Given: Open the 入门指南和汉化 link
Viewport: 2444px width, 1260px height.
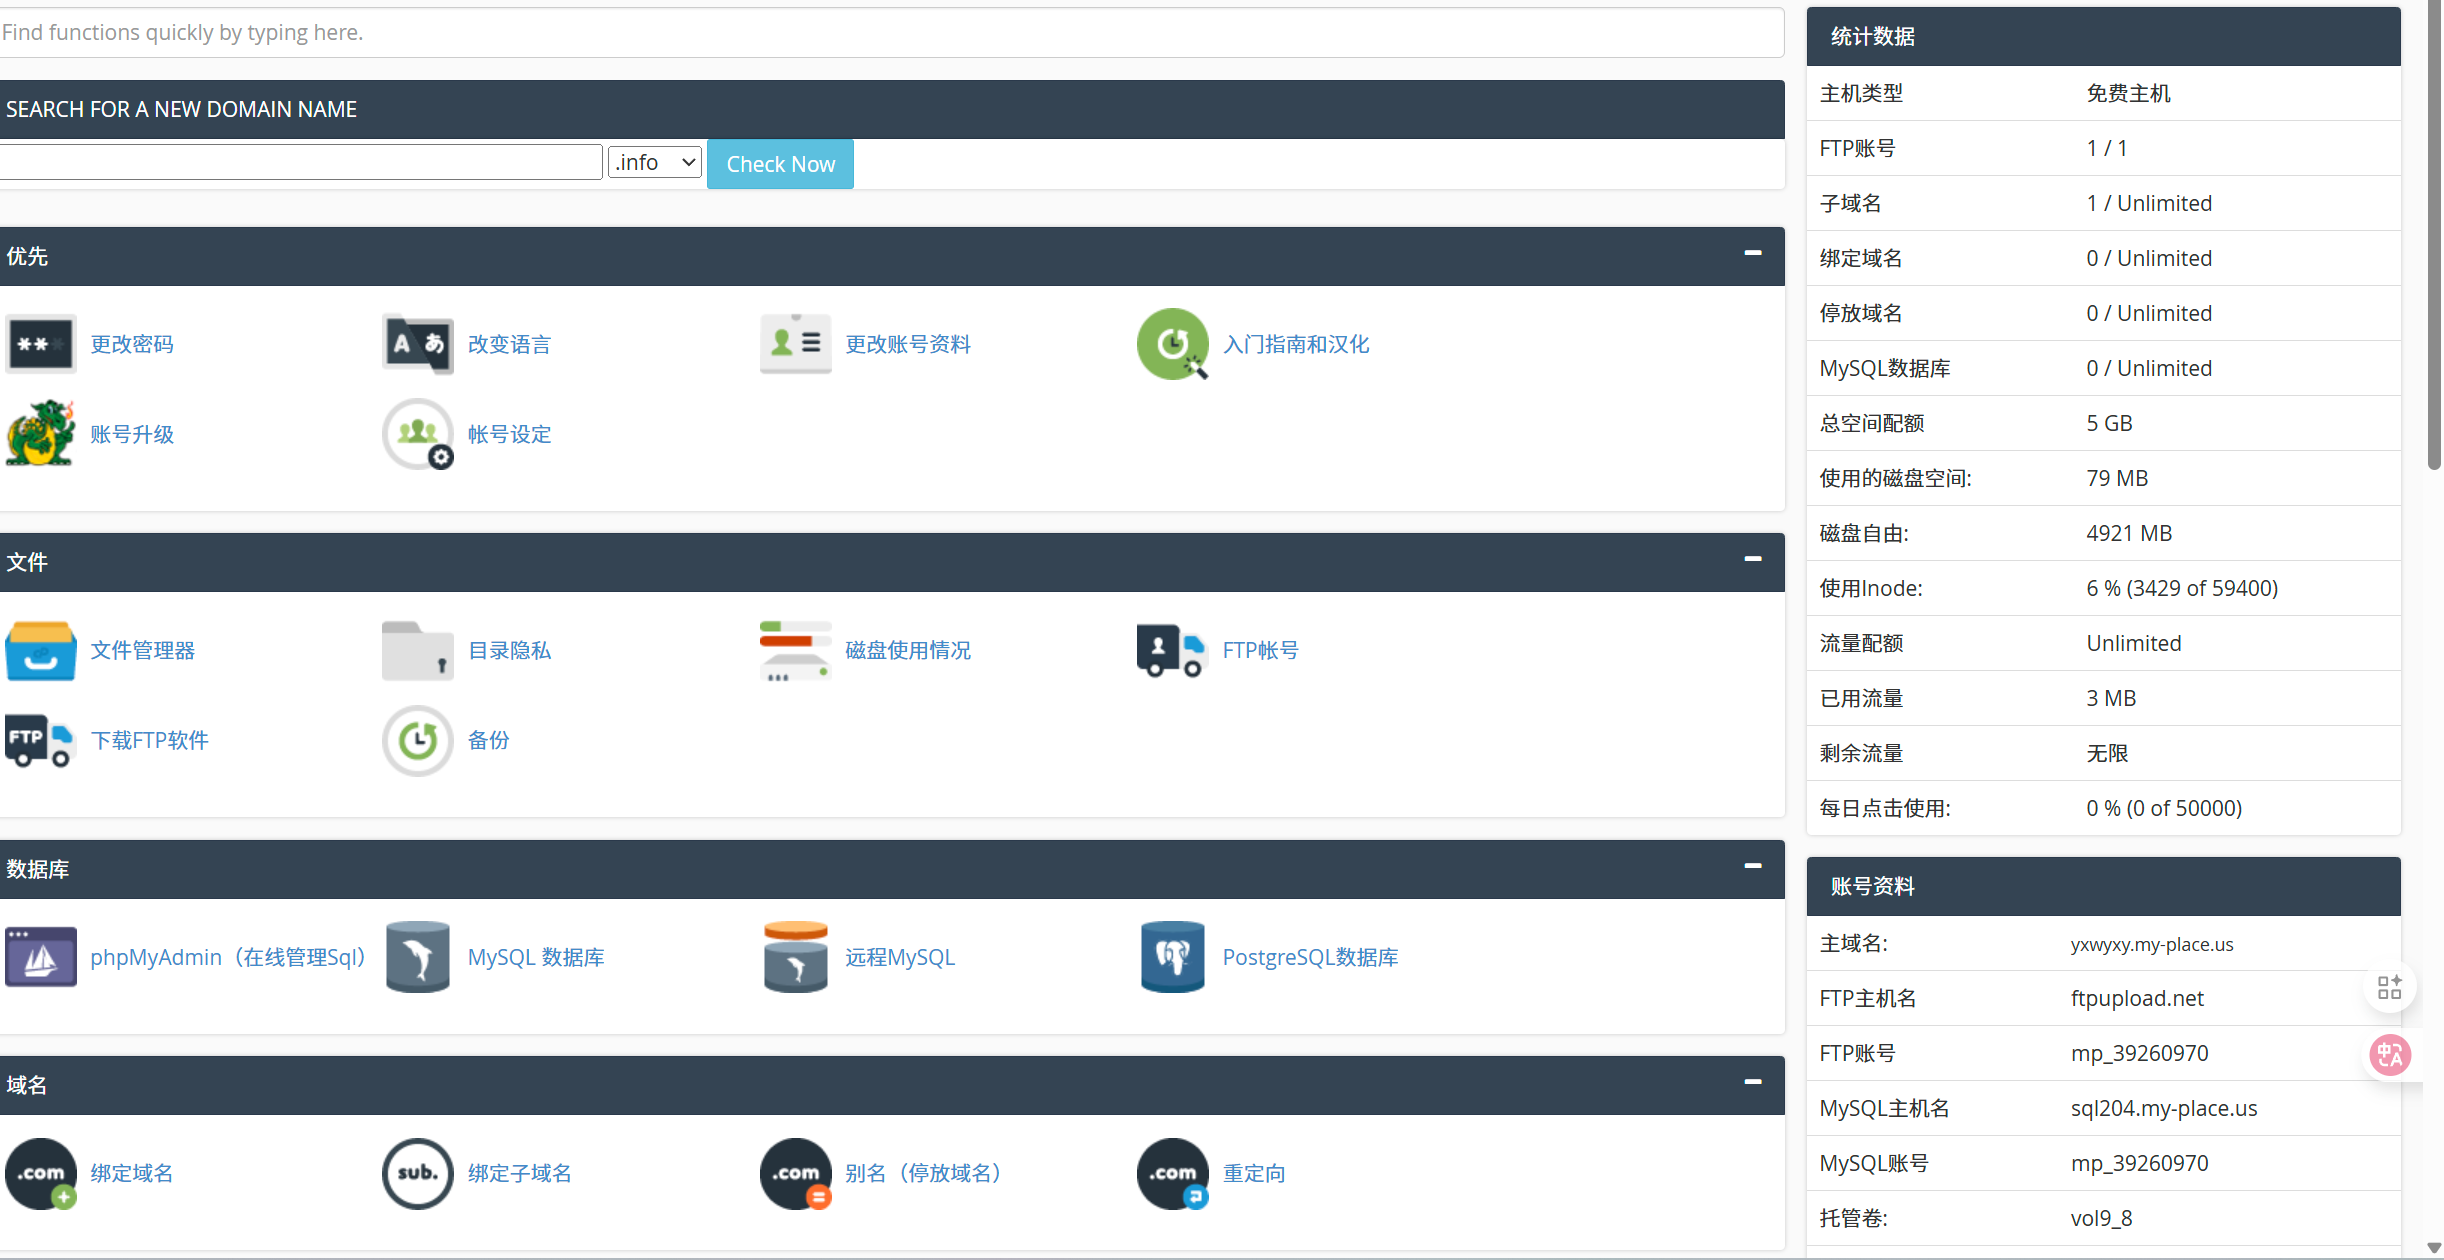Looking at the screenshot, I should pos(1295,344).
